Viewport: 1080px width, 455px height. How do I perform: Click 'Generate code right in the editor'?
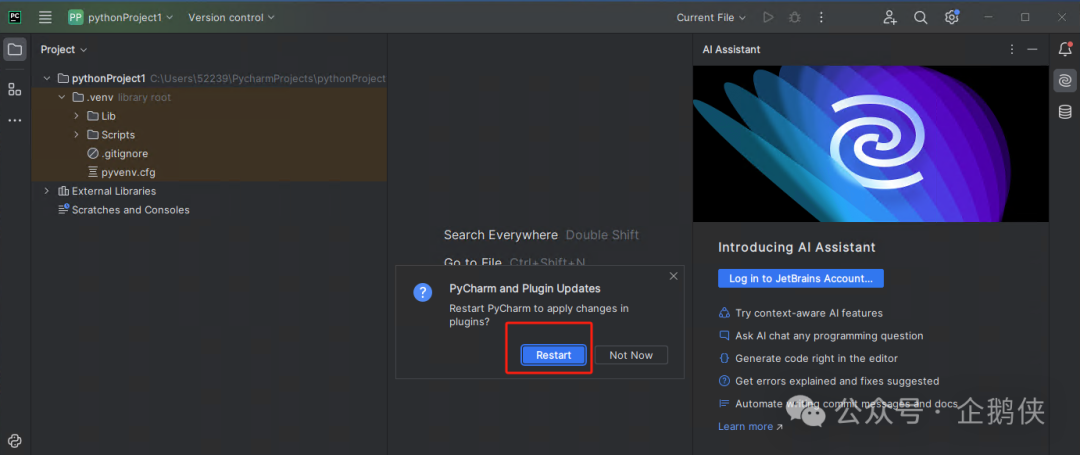point(816,359)
